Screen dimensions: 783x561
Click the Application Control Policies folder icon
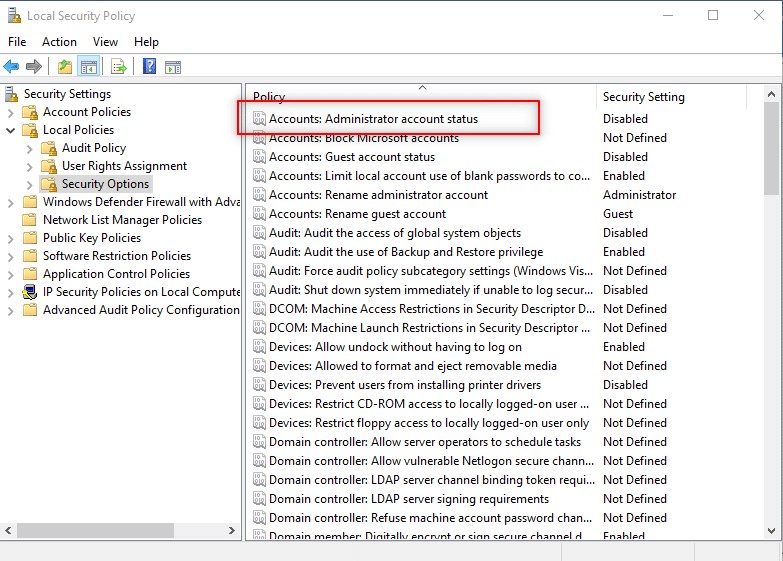point(30,274)
